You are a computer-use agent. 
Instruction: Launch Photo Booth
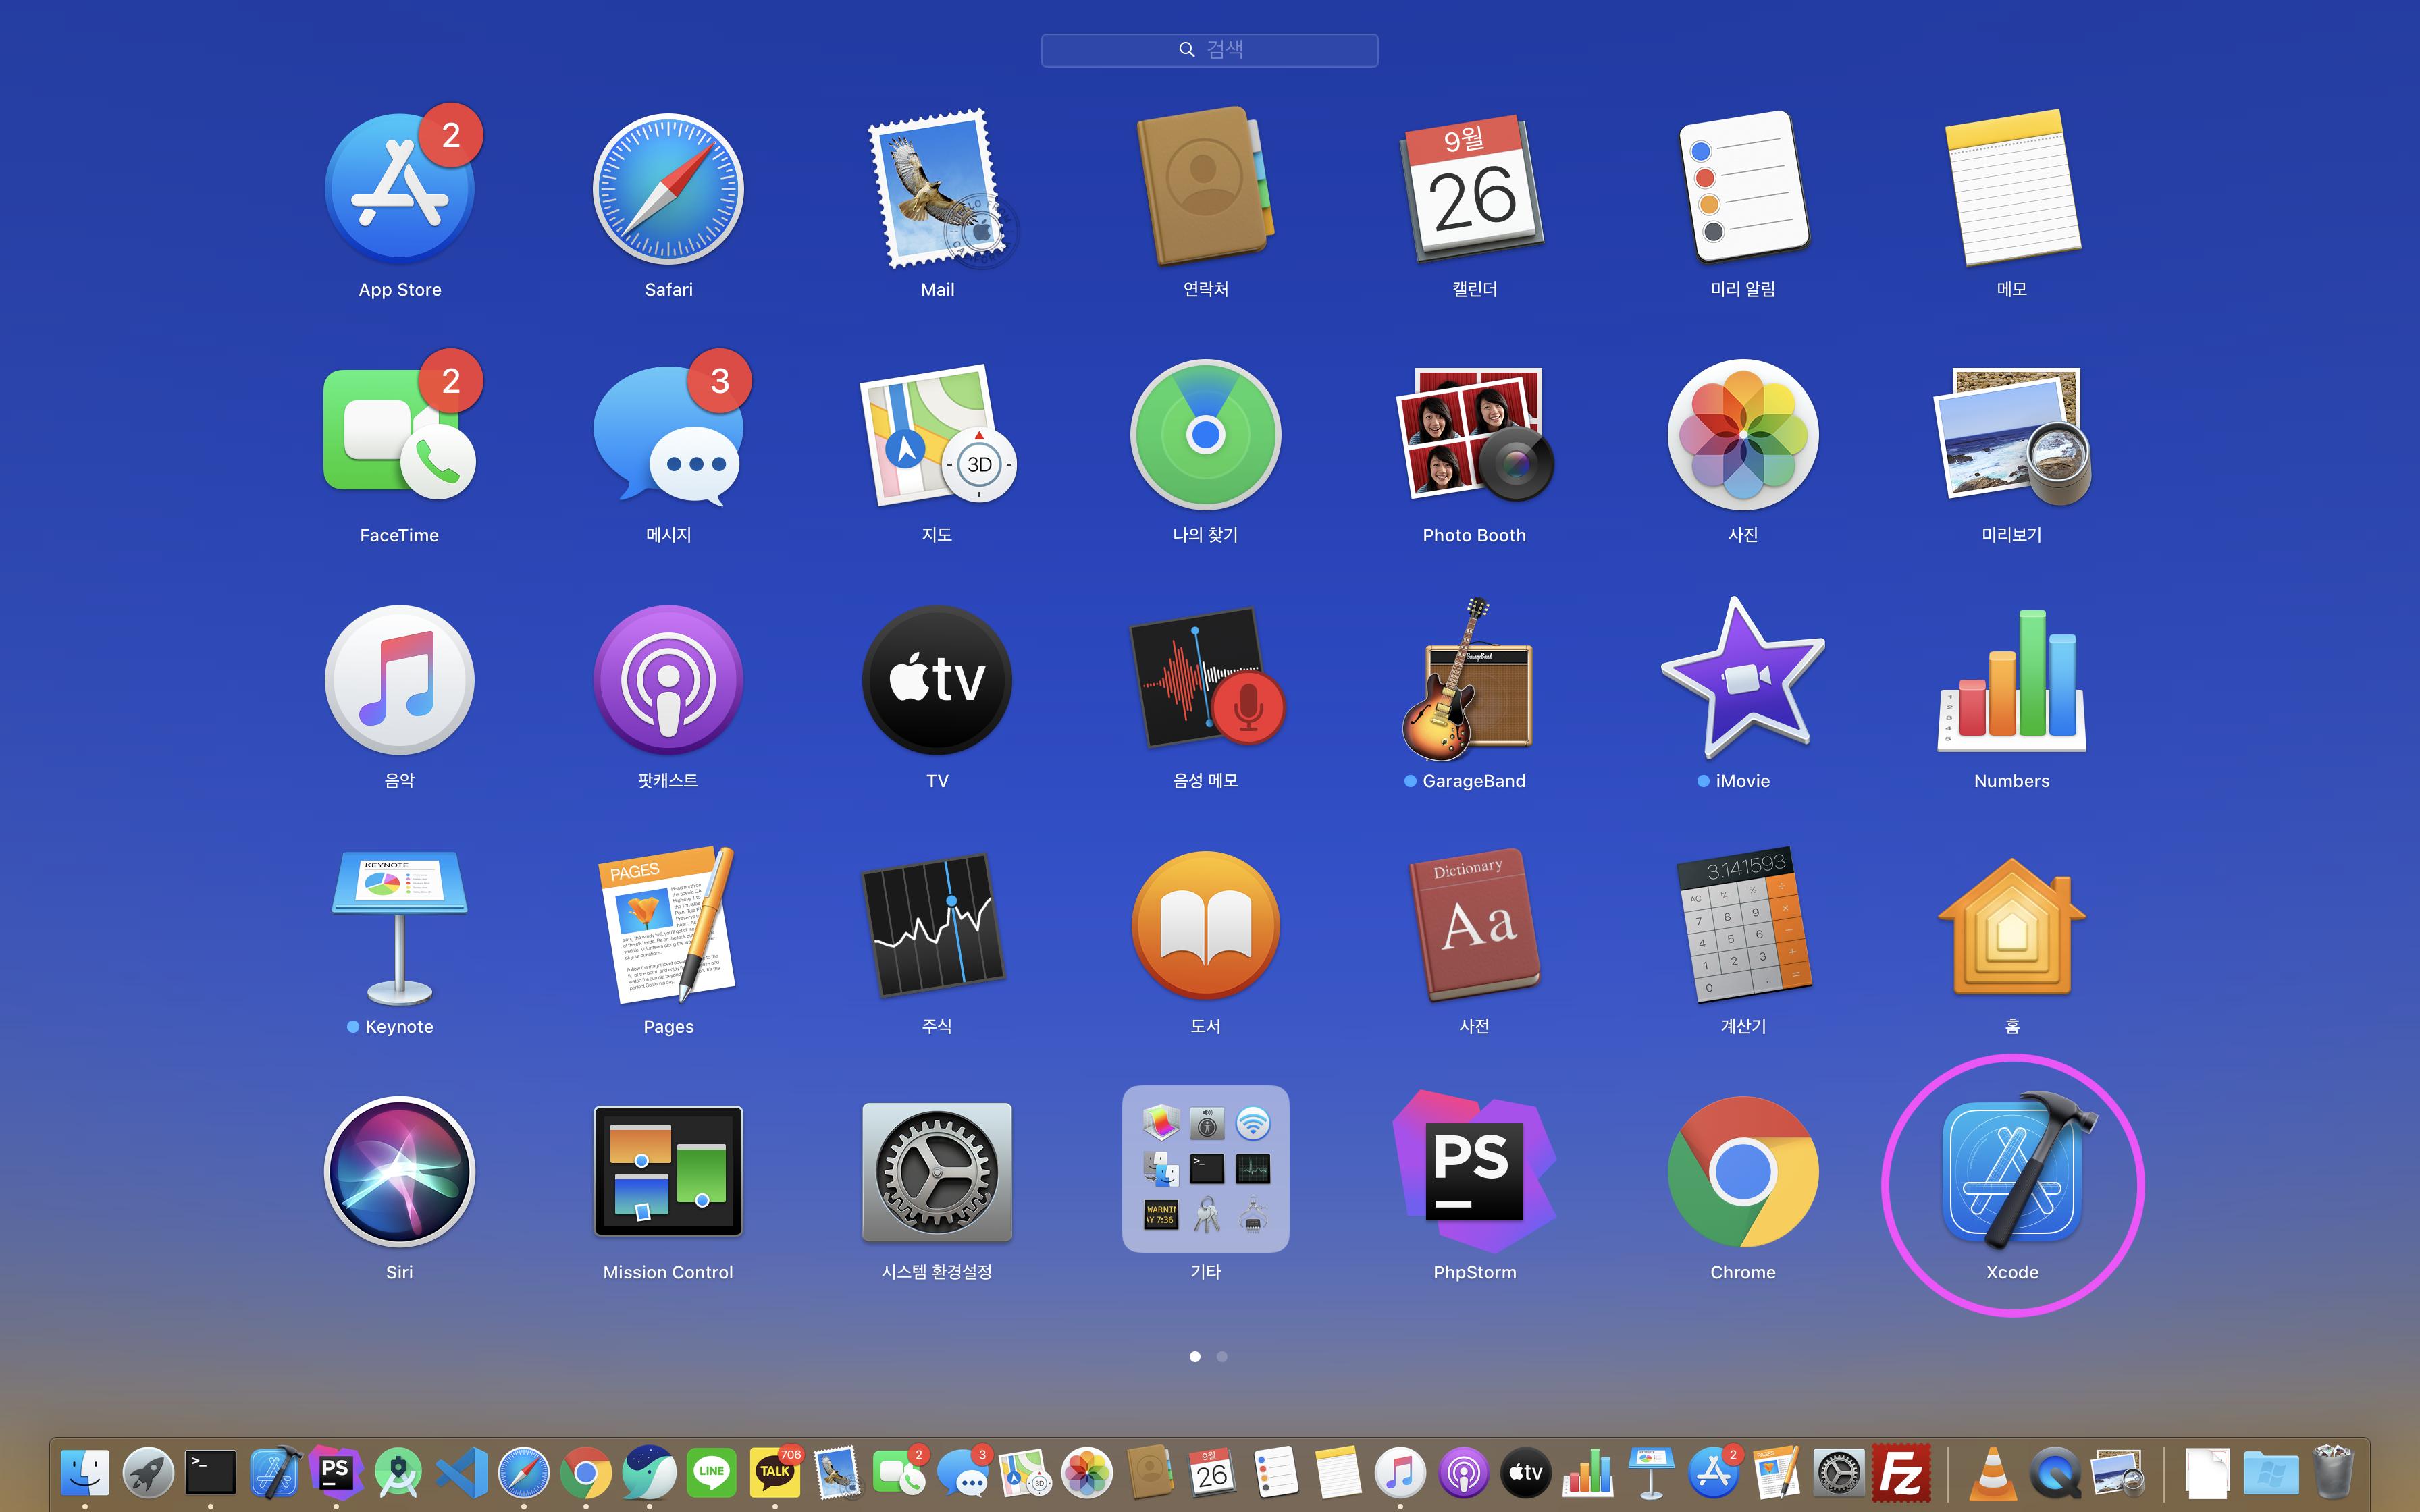(1475, 434)
